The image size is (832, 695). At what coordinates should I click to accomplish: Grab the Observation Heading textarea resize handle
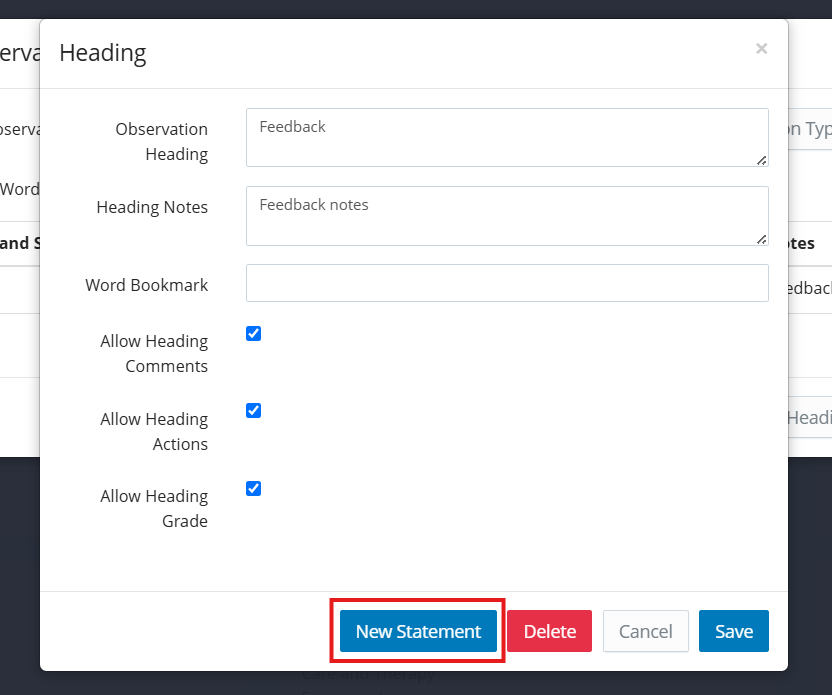(x=762, y=160)
